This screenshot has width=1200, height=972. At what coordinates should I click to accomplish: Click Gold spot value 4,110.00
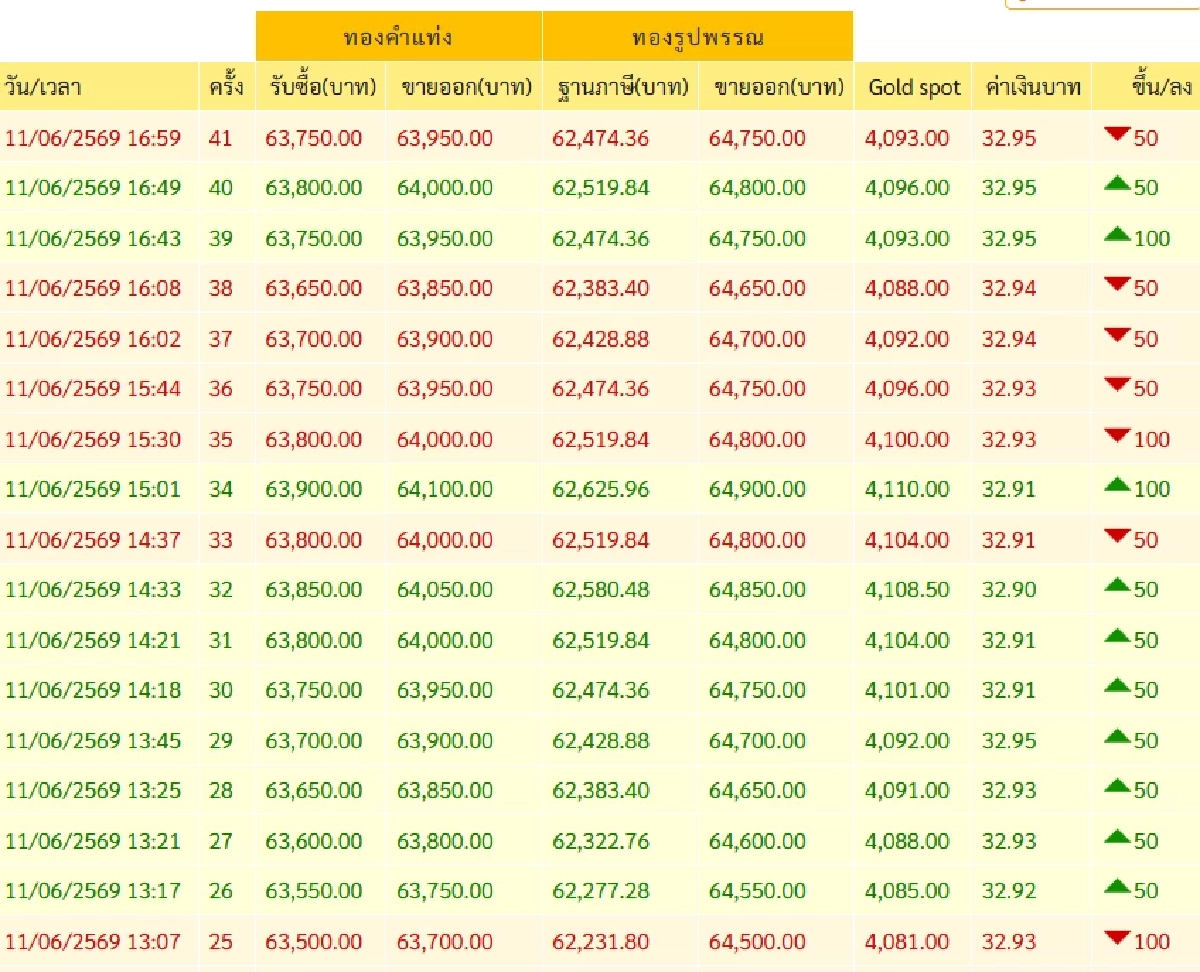pos(907,489)
